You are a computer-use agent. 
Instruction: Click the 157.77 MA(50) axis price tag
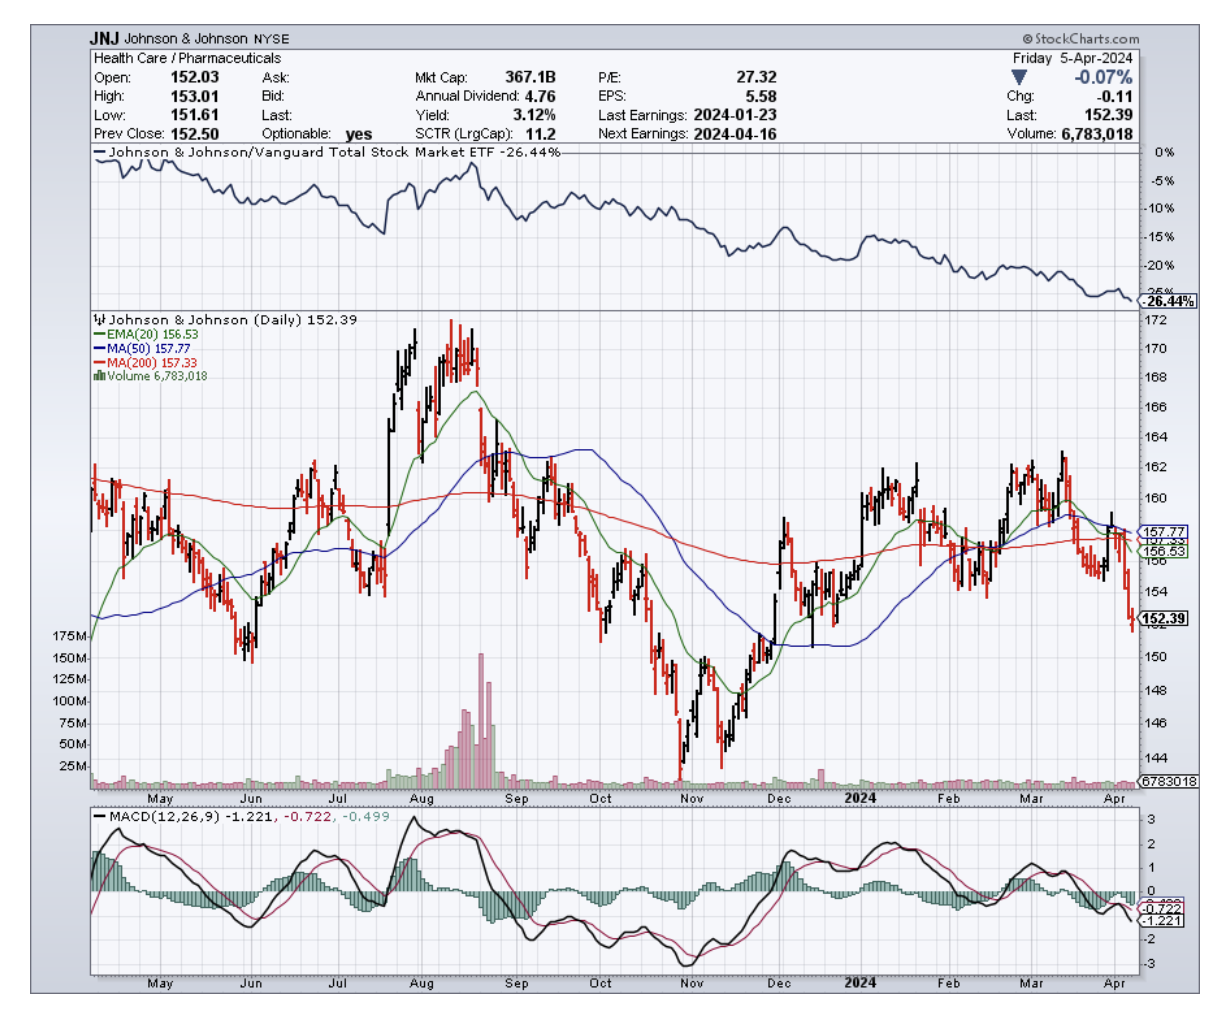coord(1163,531)
